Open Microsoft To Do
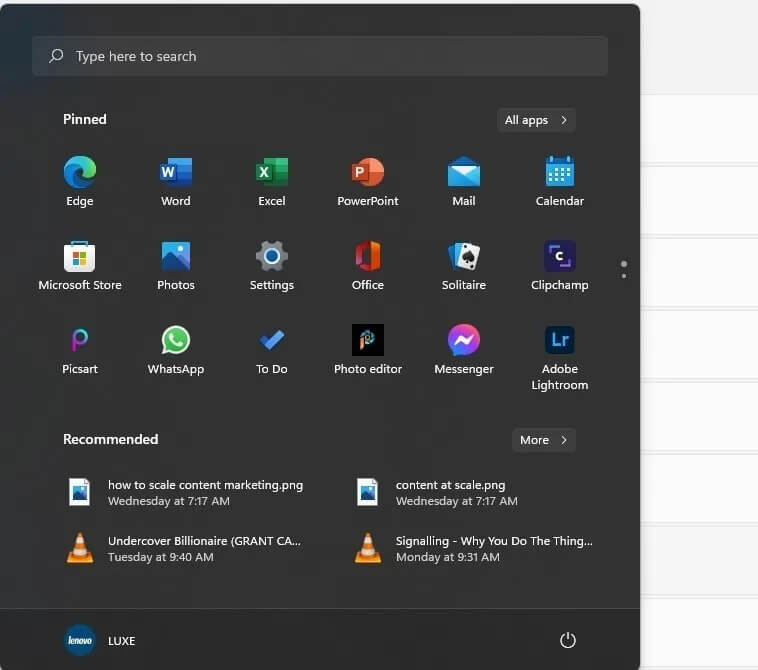The image size is (758, 670). click(272, 350)
